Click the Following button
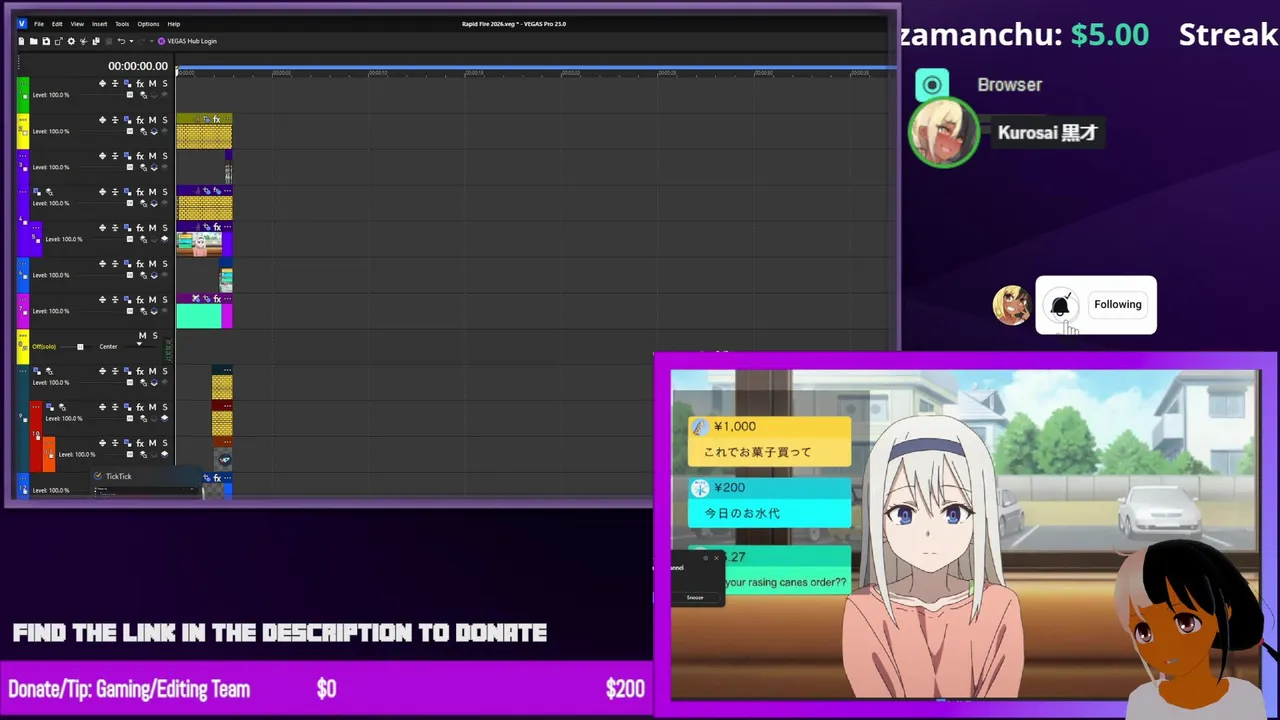The image size is (1280, 720). tap(1118, 304)
